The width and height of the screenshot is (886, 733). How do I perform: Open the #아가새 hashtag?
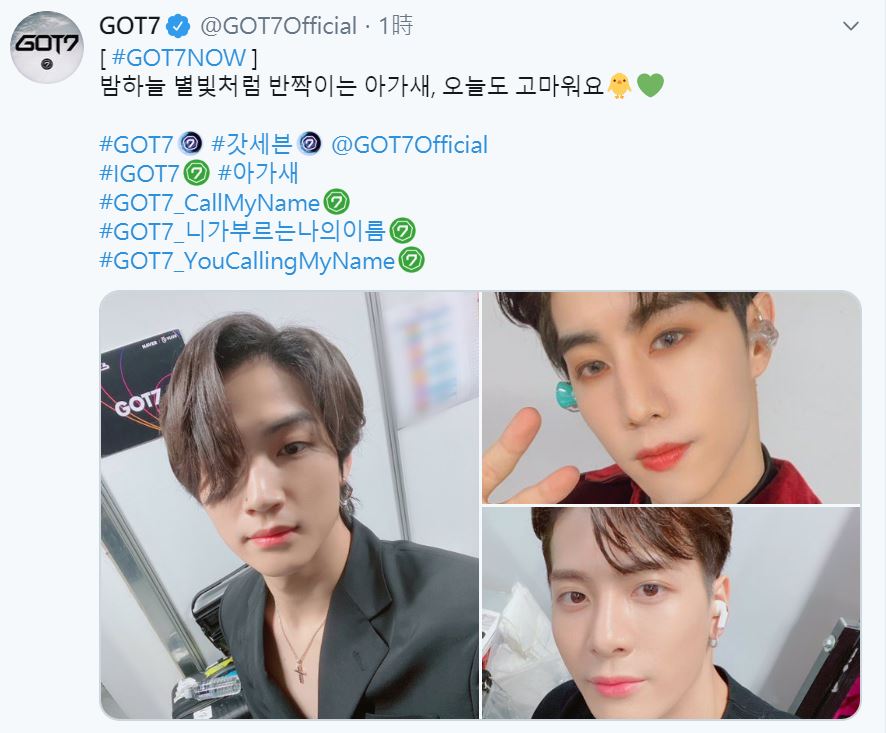258,173
